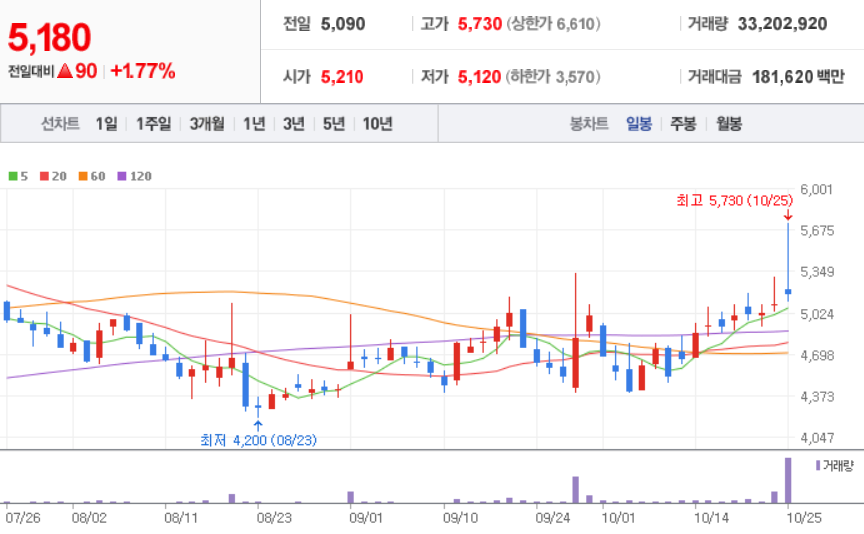
Task: Switch line chart to 3개월
Action: pos(207,124)
